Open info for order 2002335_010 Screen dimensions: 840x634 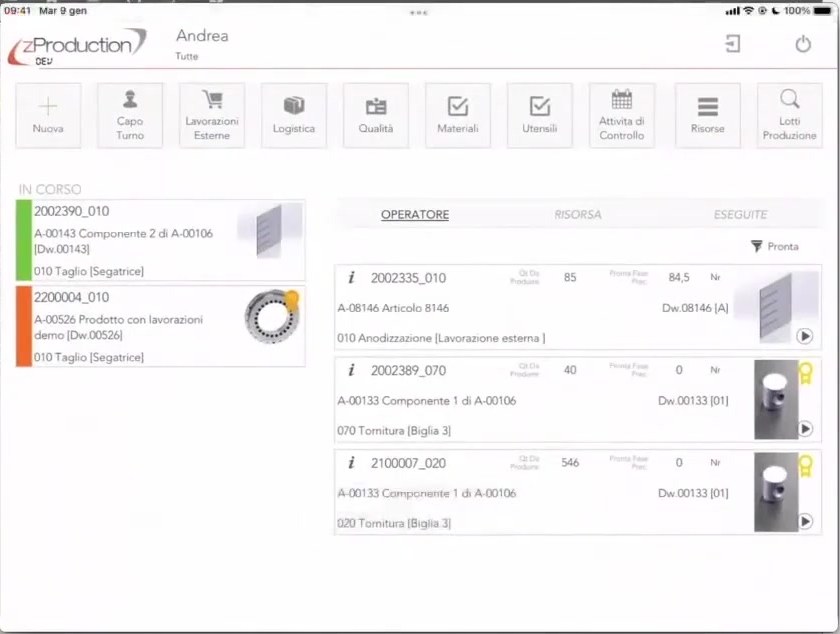tap(351, 278)
